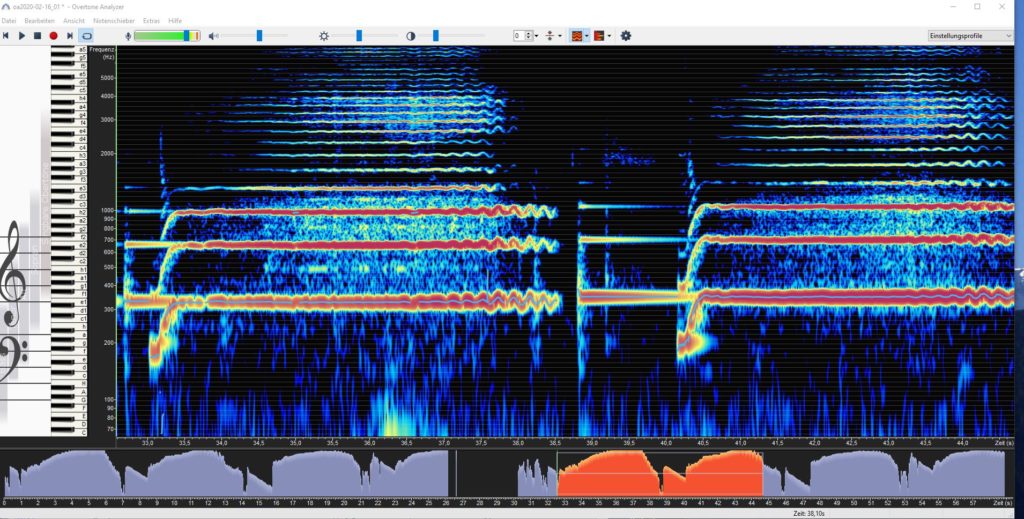Viewport: 1024px width, 519px height.
Task: Toggle the loop playback button
Action: pyautogui.click(x=87, y=36)
